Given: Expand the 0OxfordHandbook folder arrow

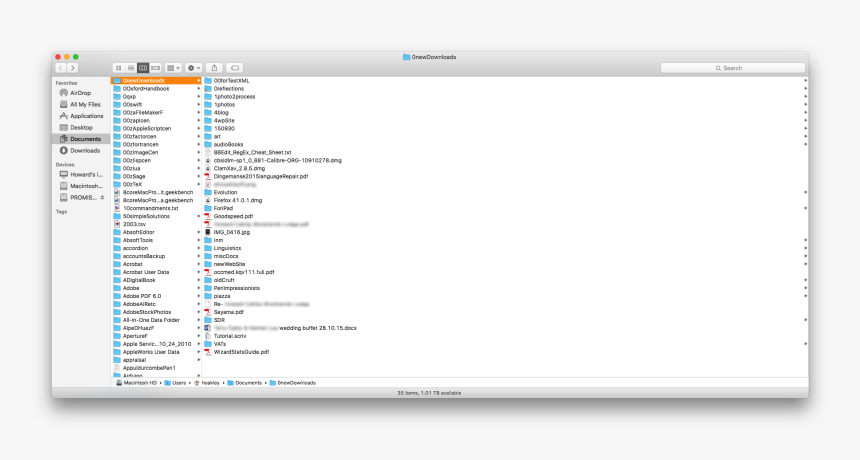Looking at the screenshot, I should click(199, 89).
